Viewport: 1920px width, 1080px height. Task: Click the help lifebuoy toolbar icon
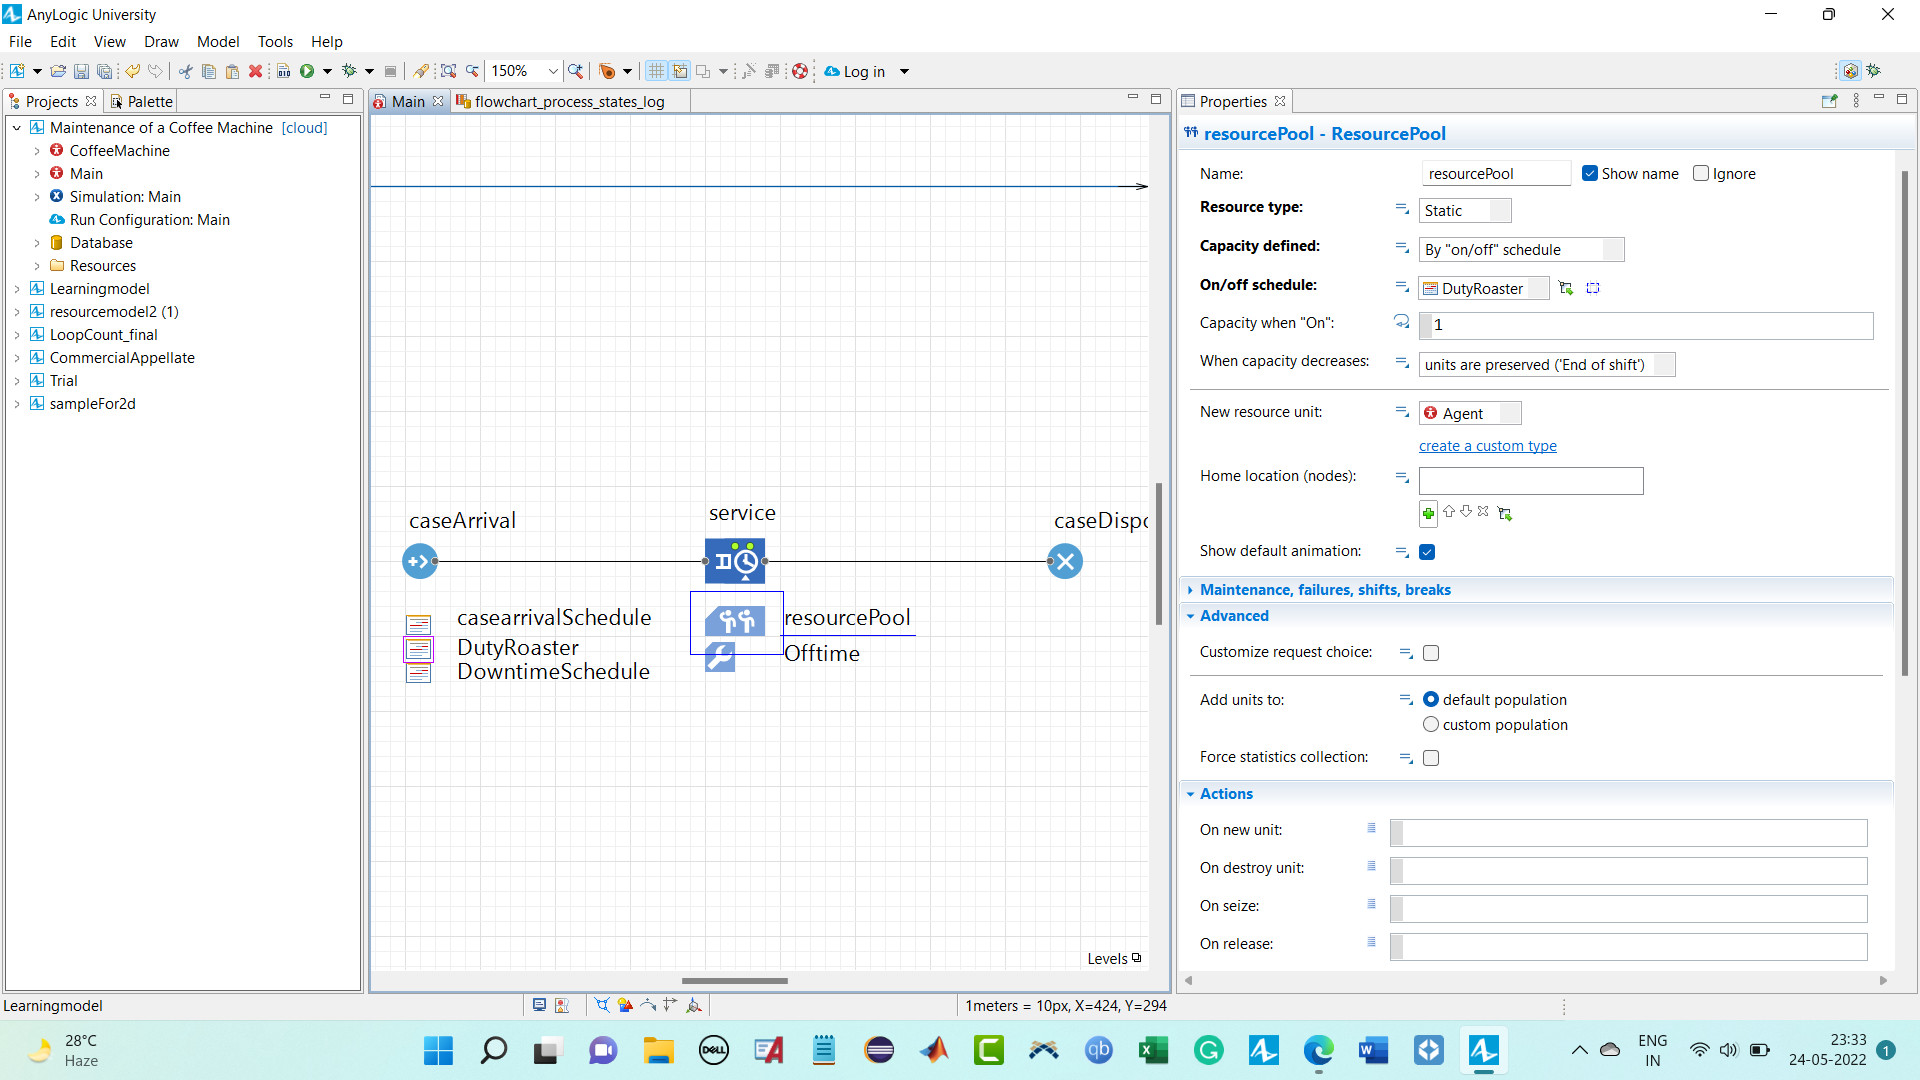[x=800, y=71]
